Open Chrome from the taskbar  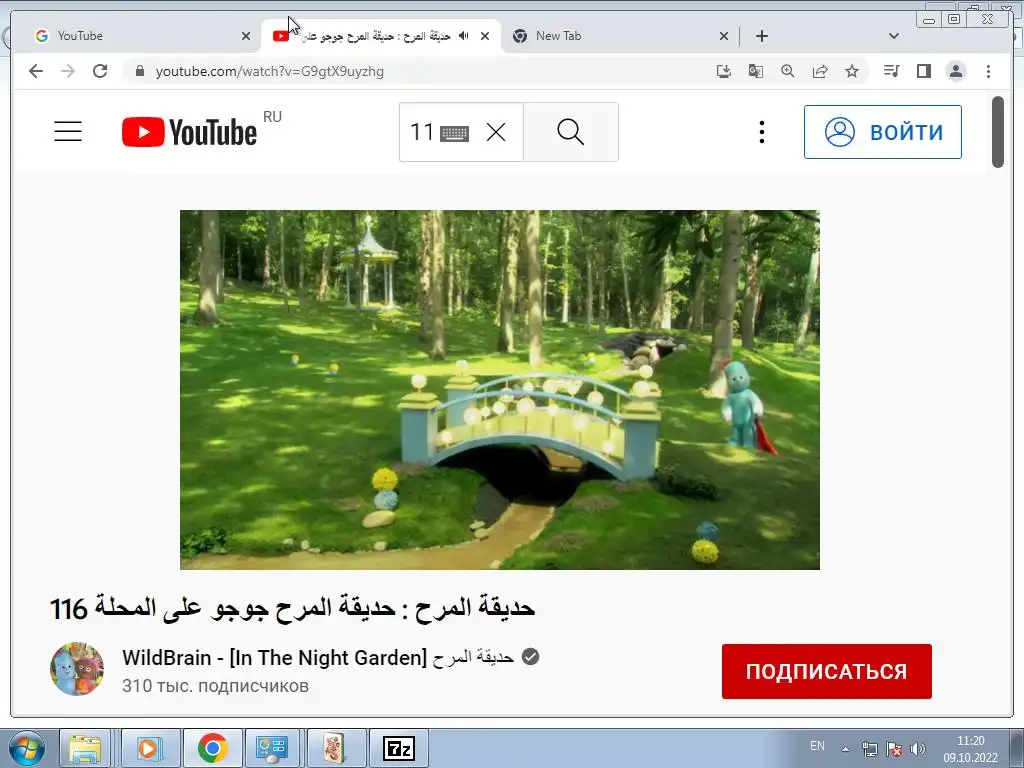click(x=213, y=748)
